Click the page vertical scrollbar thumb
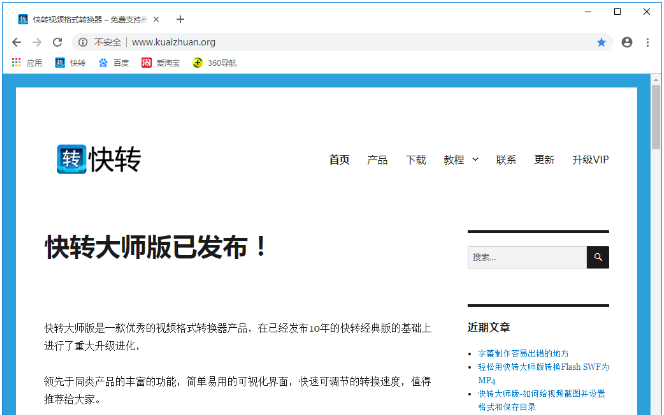 click(656, 117)
